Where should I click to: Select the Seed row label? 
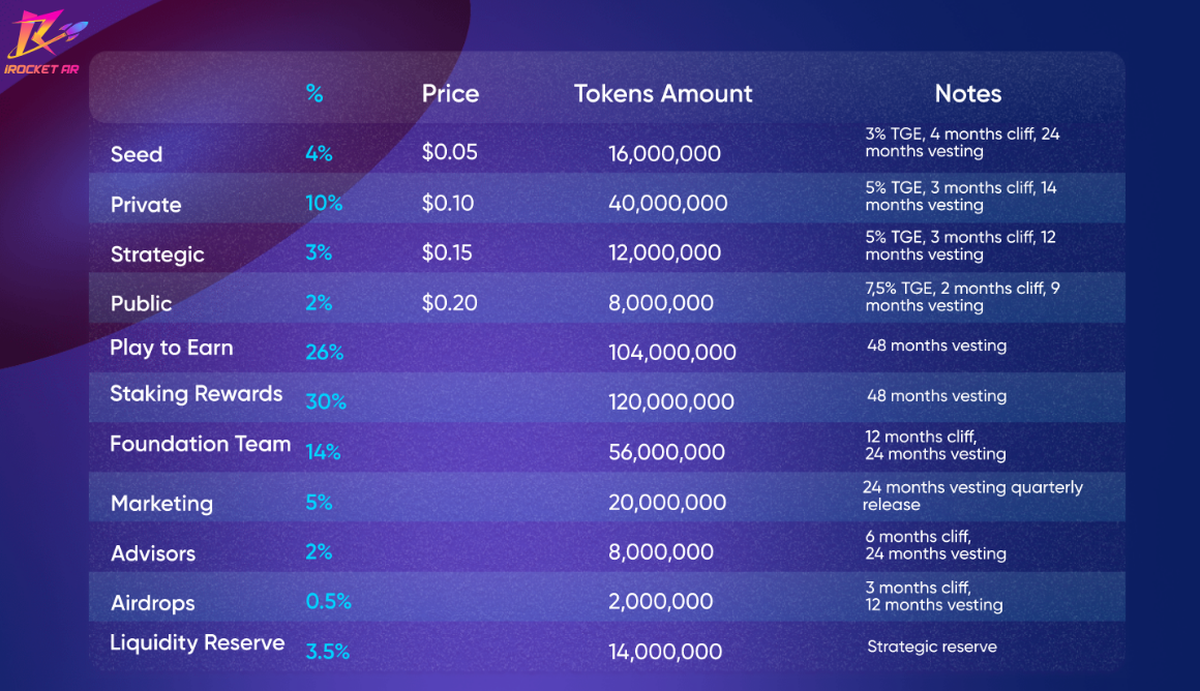click(x=136, y=154)
